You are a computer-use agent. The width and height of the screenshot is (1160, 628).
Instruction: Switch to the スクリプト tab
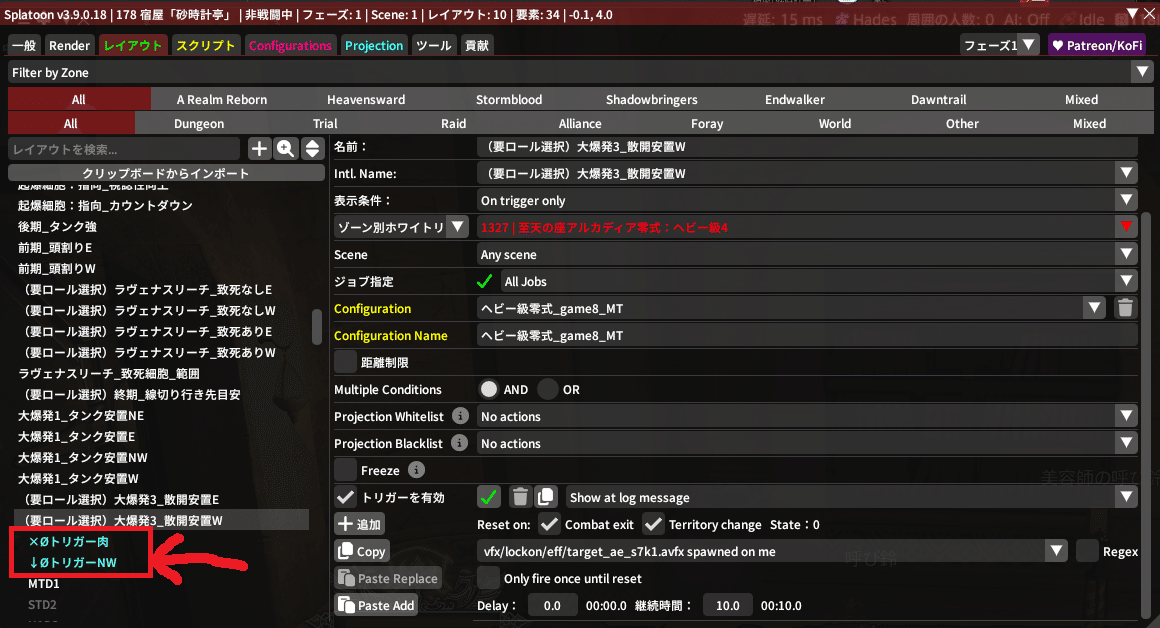205,45
